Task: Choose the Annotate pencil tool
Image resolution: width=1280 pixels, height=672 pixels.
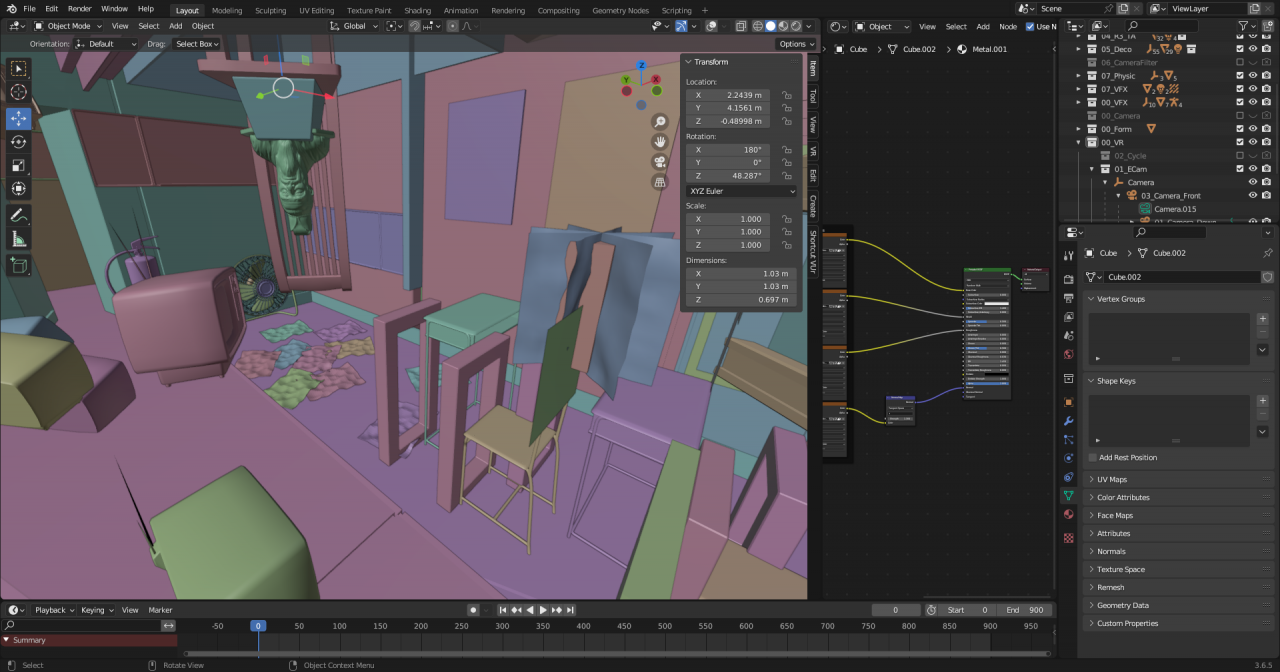Action: pos(19,216)
